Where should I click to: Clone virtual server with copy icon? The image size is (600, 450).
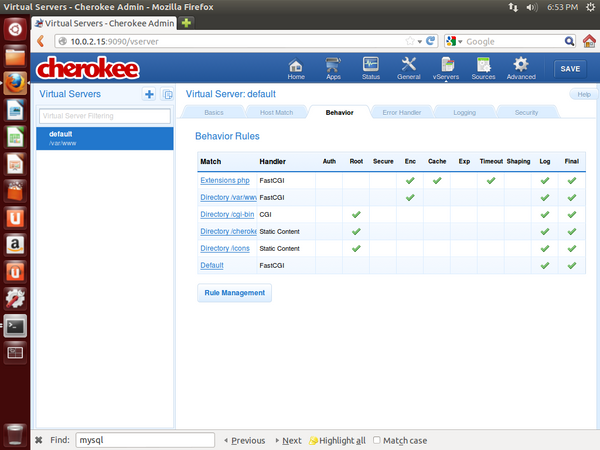[x=167, y=94]
